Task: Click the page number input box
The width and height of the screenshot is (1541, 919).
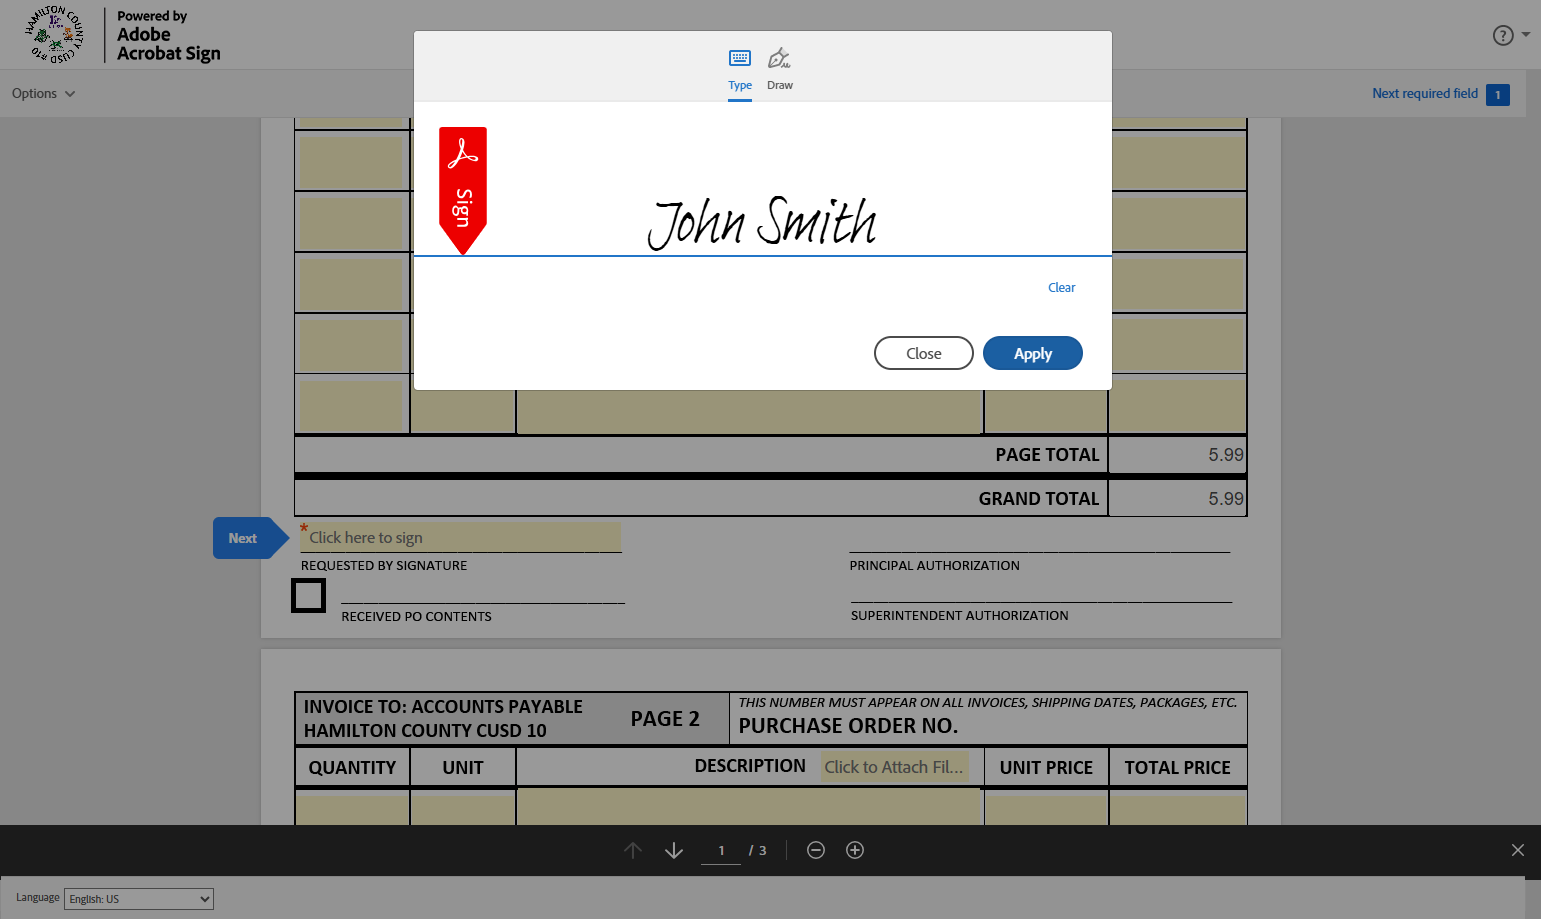Action: tap(721, 851)
